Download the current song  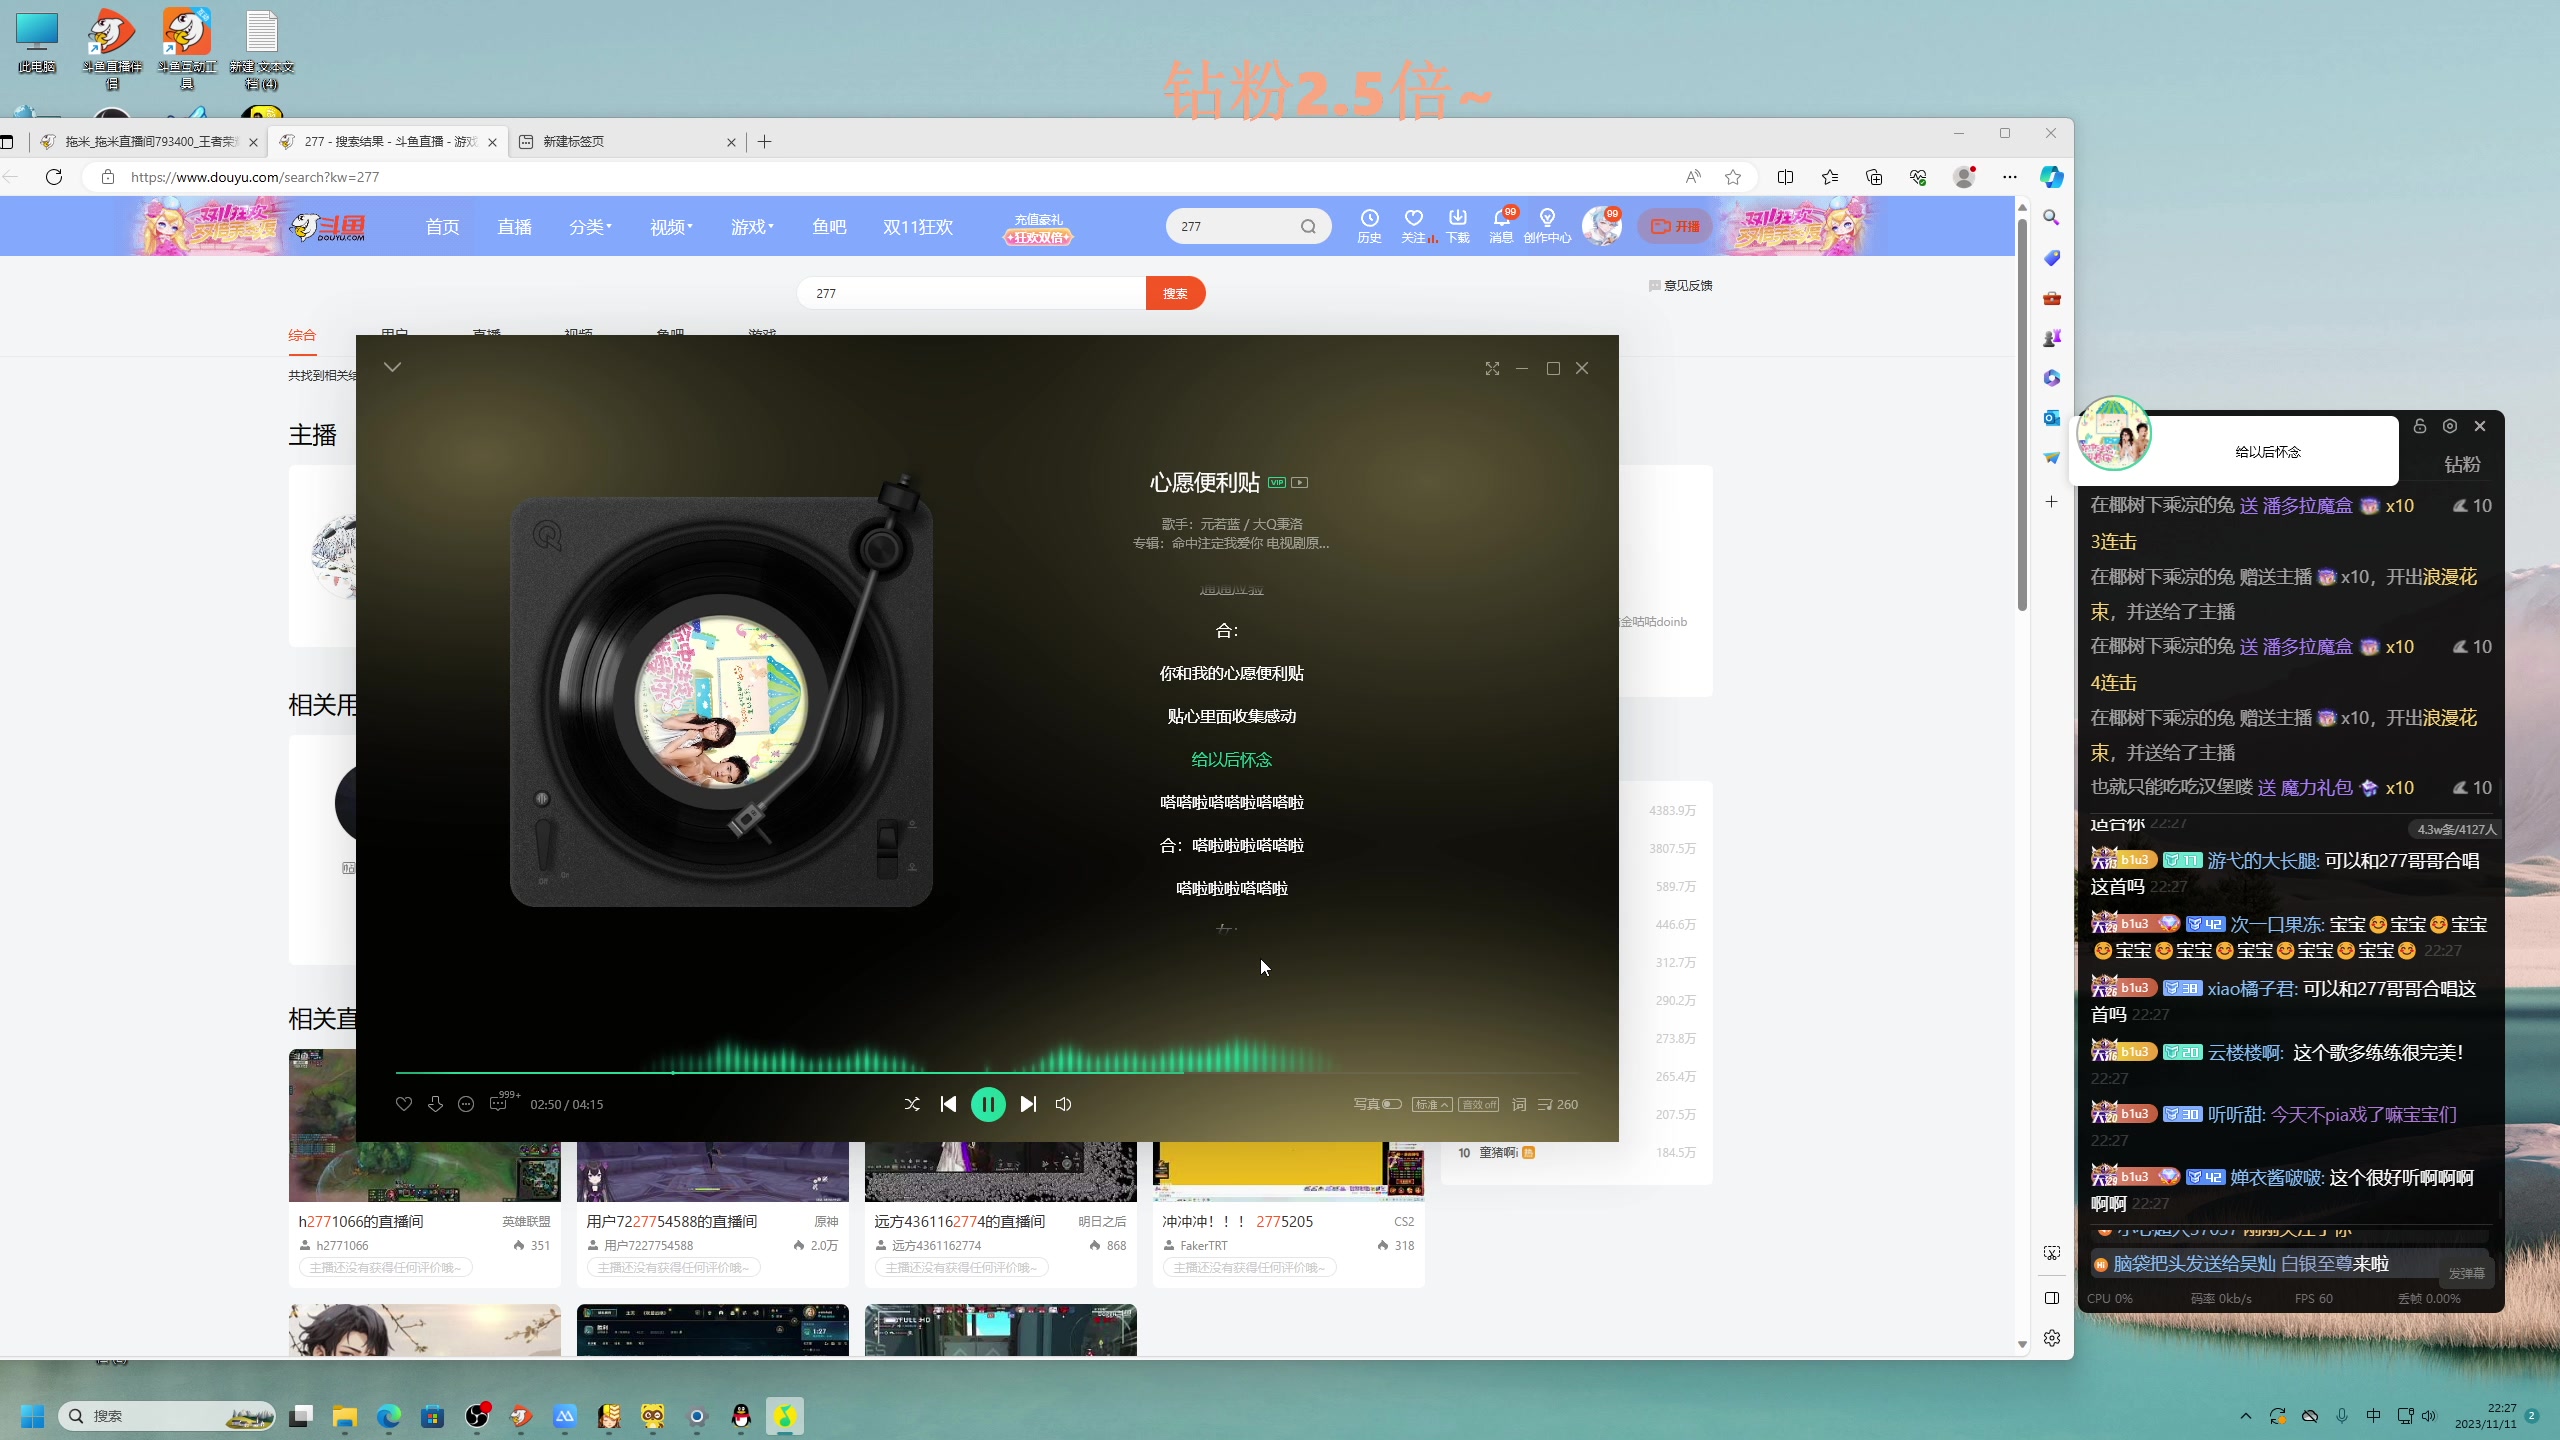[x=435, y=1104]
